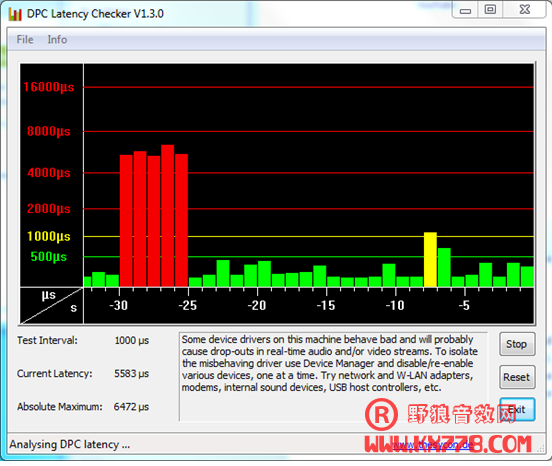552x466 pixels.
Task: Close the DPC Latency Checker window
Action: coord(525,10)
